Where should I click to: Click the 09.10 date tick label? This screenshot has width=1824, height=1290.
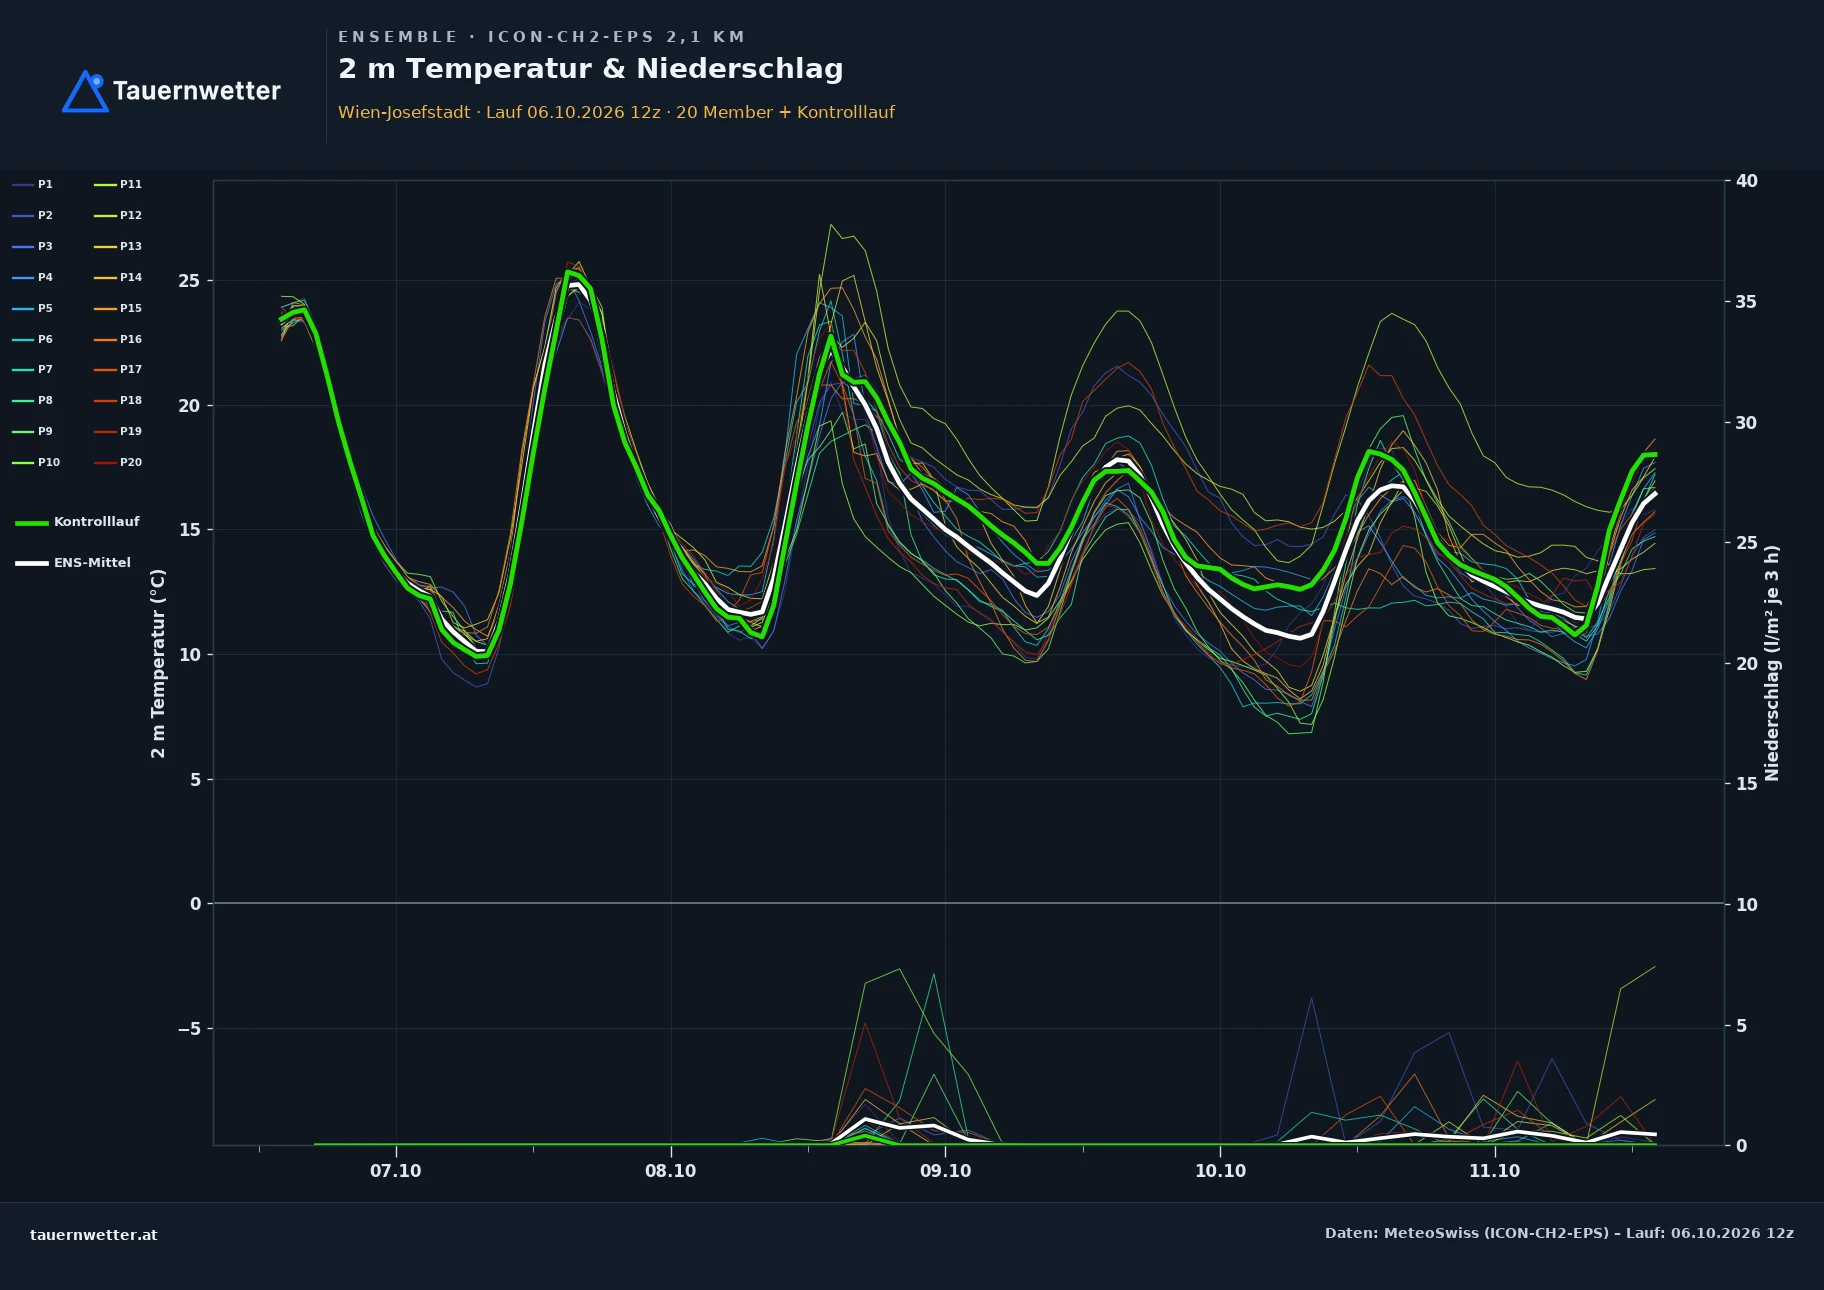(946, 1171)
